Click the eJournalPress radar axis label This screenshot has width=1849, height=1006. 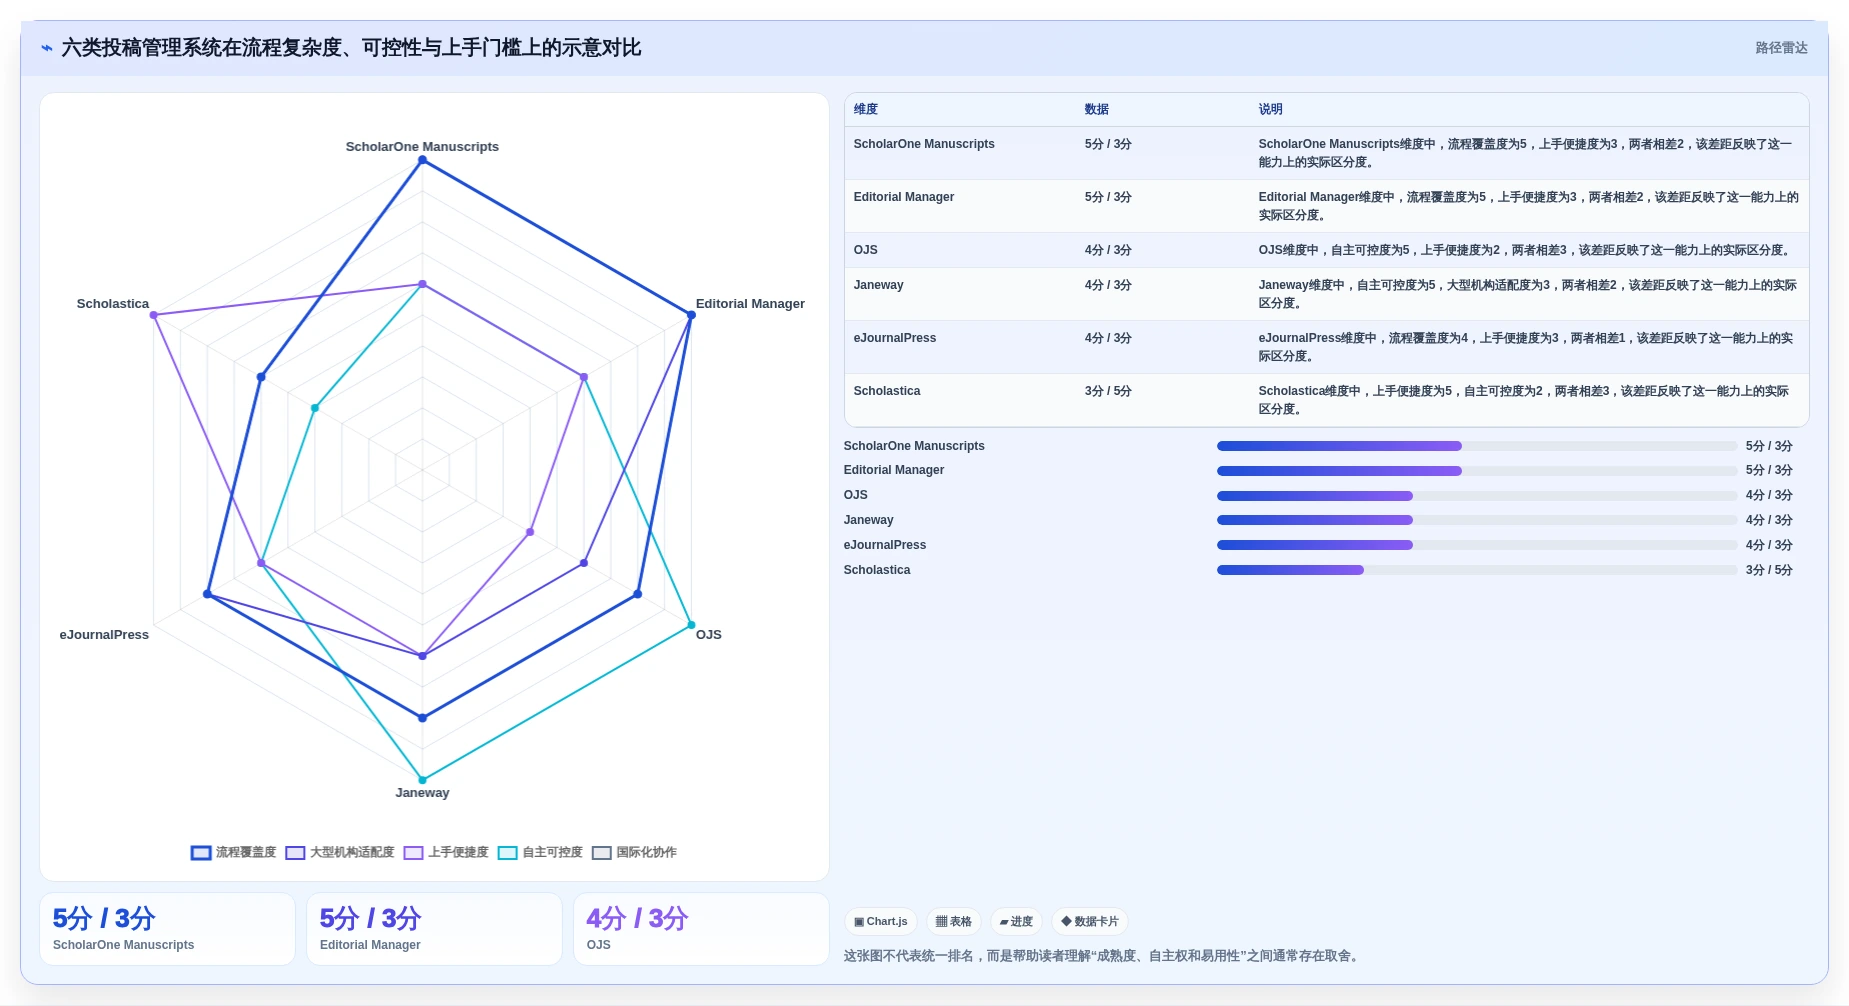(104, 634)
